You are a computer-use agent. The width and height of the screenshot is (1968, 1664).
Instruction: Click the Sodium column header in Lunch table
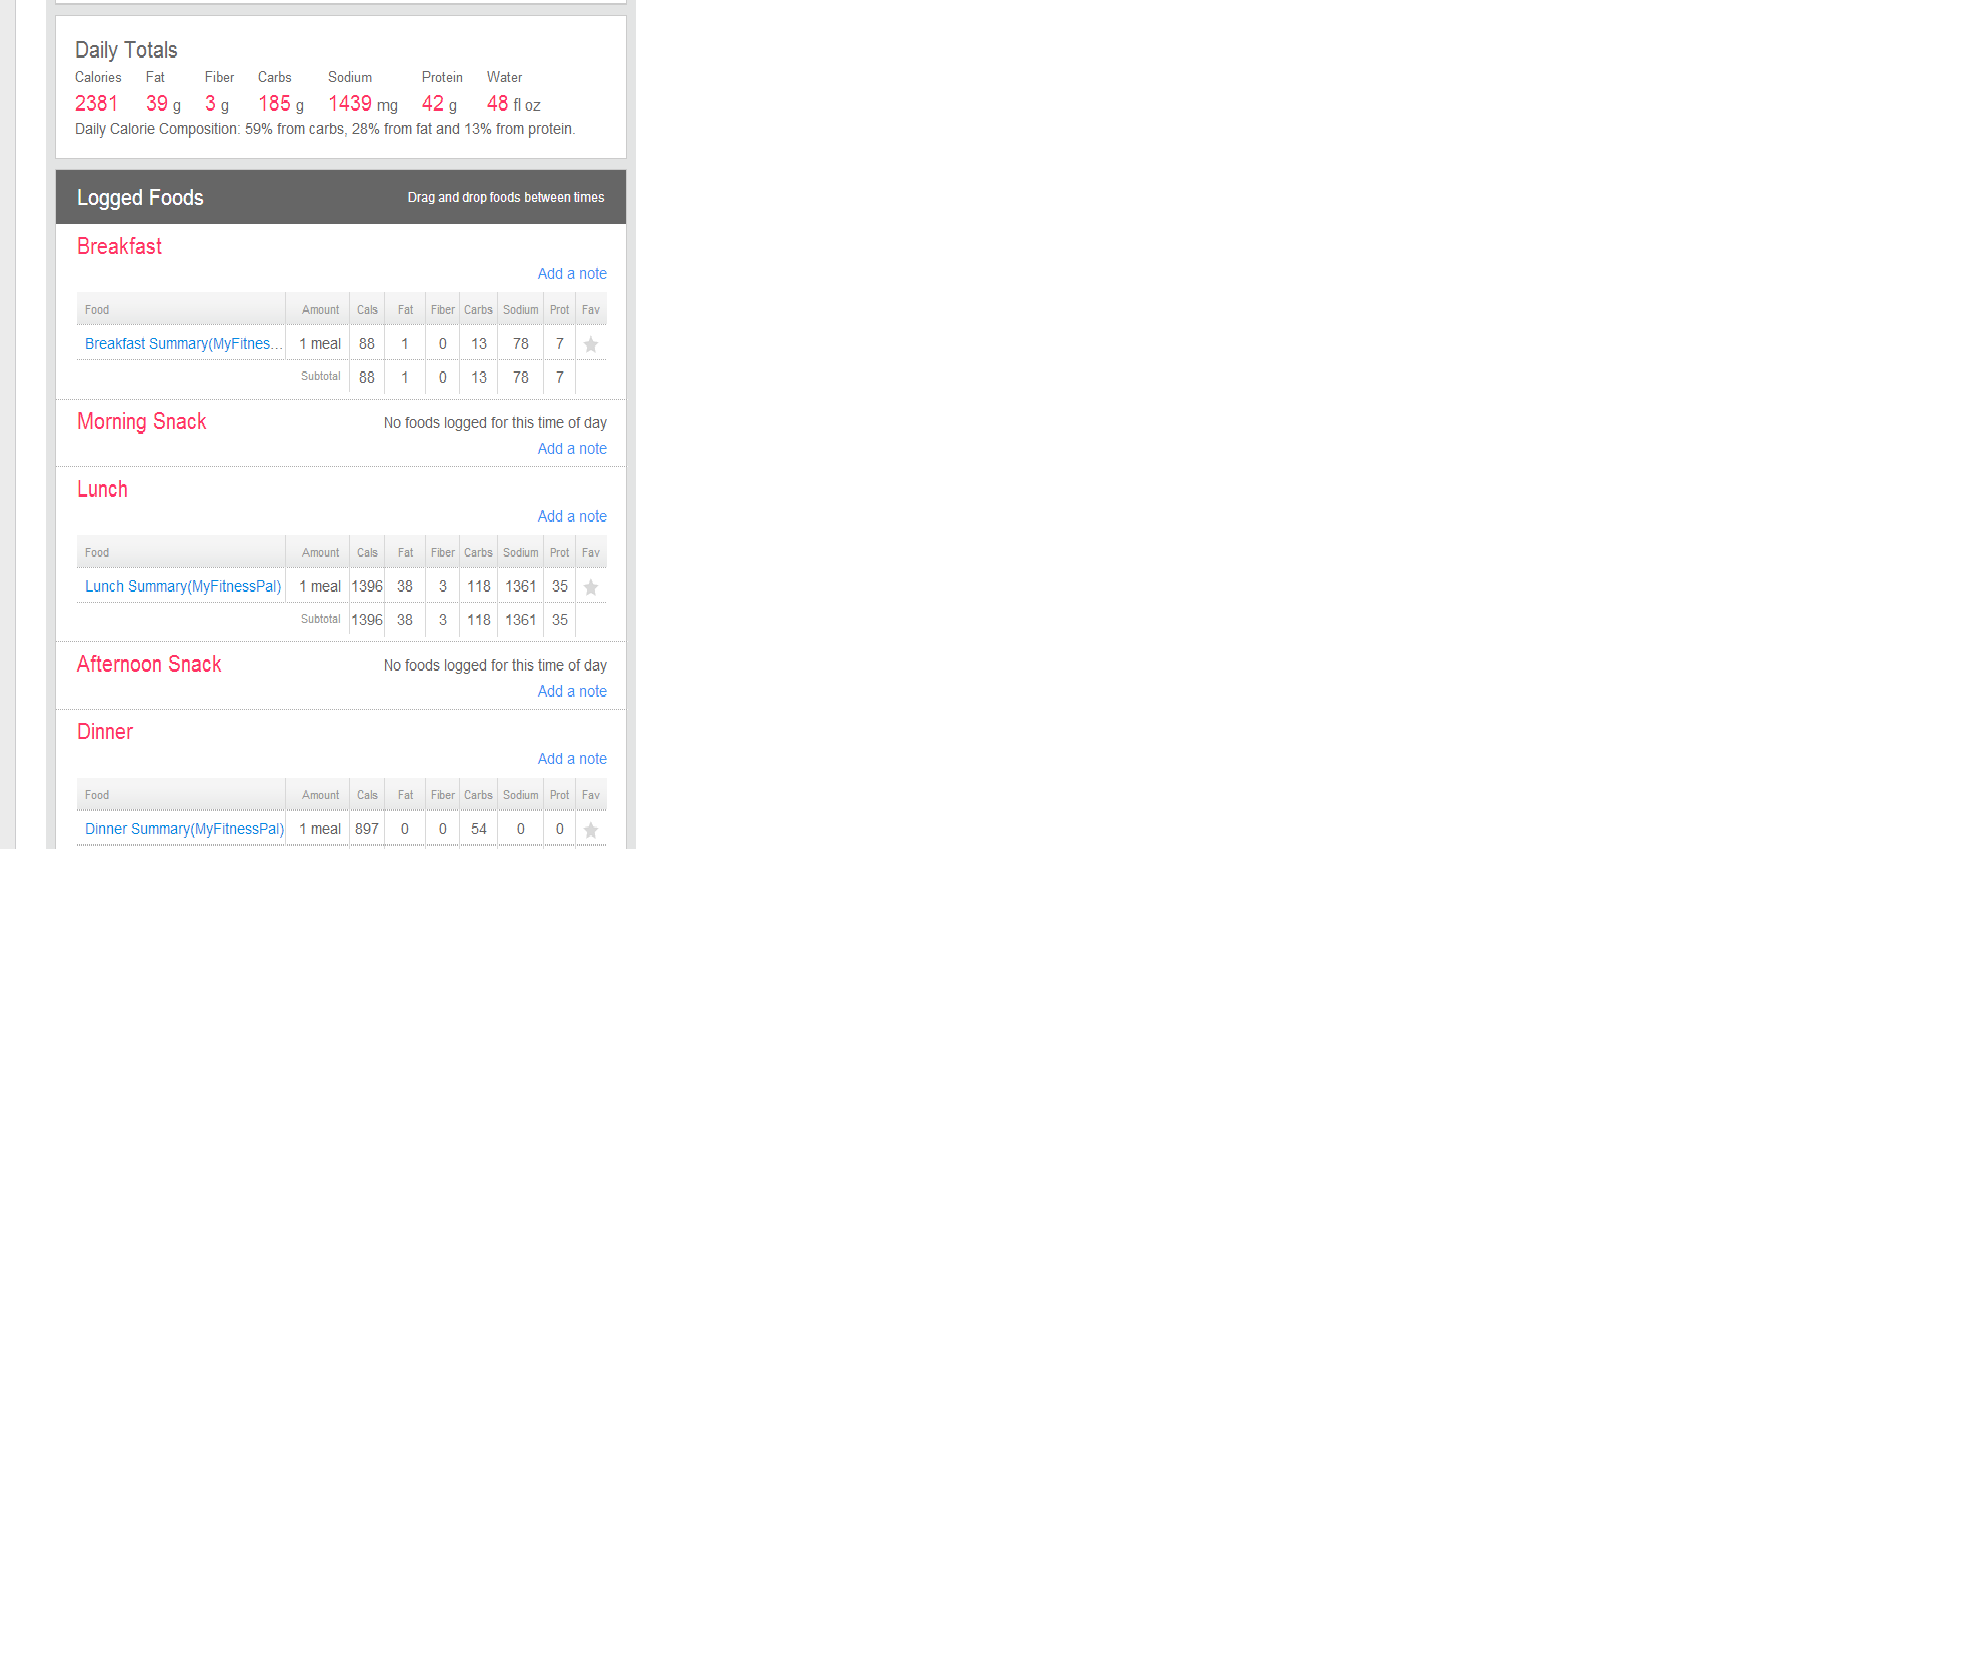(x=520, y=553)
